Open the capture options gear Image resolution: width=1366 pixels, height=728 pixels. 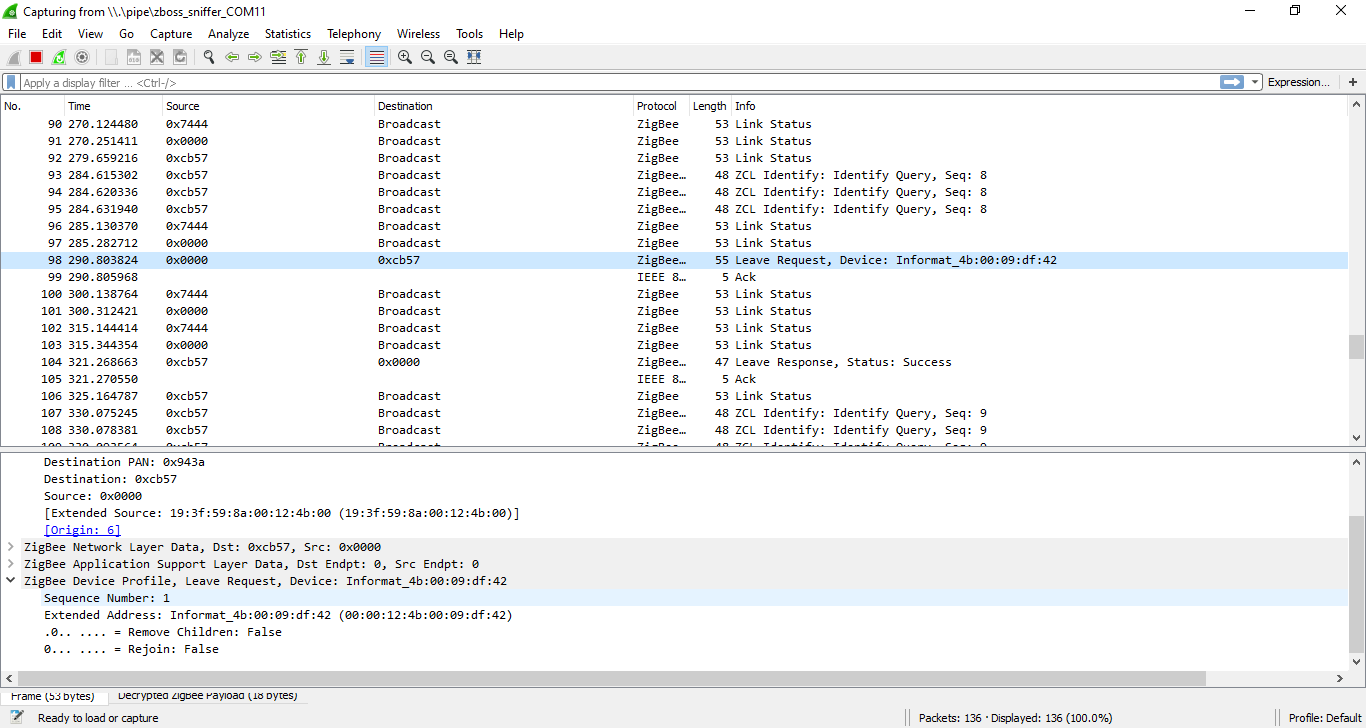pyautogui.click(x=81, y=57)
